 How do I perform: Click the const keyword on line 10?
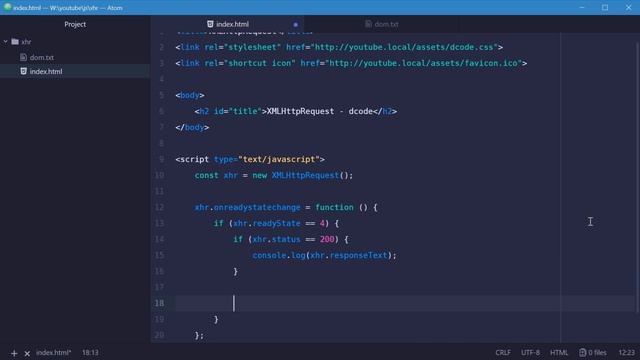tap(207, 176)
